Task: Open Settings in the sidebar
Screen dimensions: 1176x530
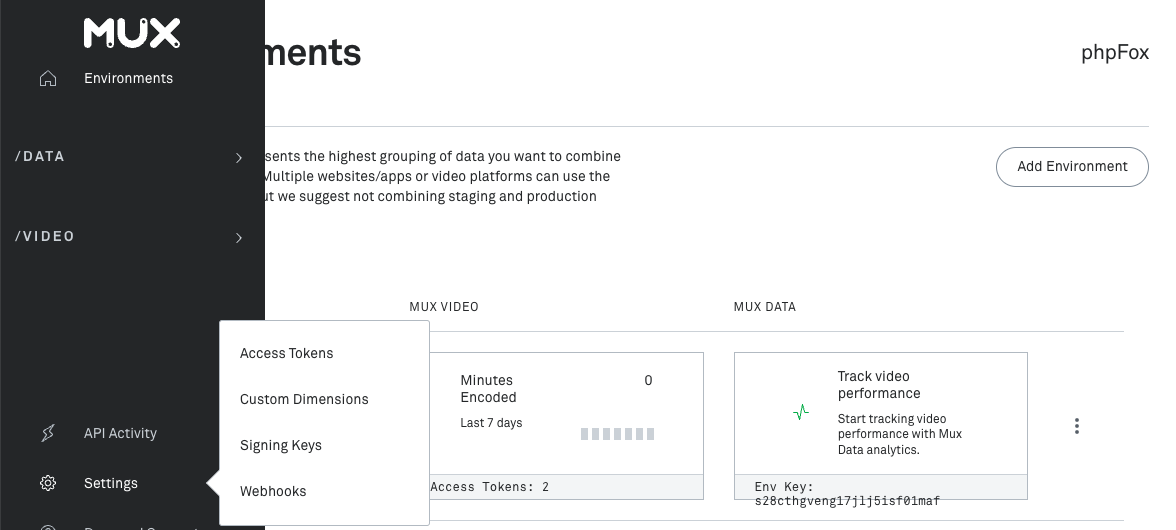Action: pos(111,483)
